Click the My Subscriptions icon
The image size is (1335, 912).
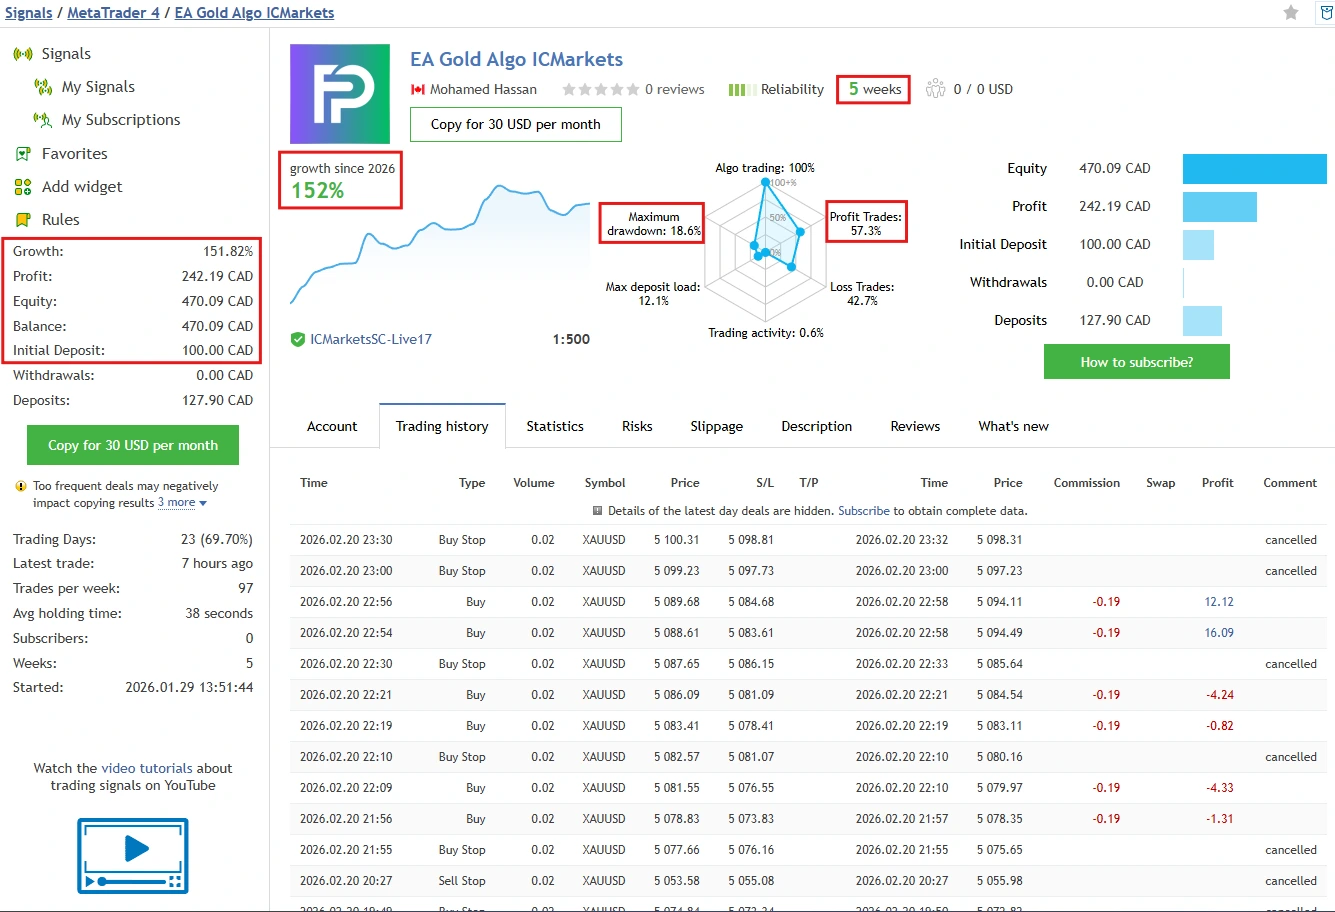coord(43,120)
